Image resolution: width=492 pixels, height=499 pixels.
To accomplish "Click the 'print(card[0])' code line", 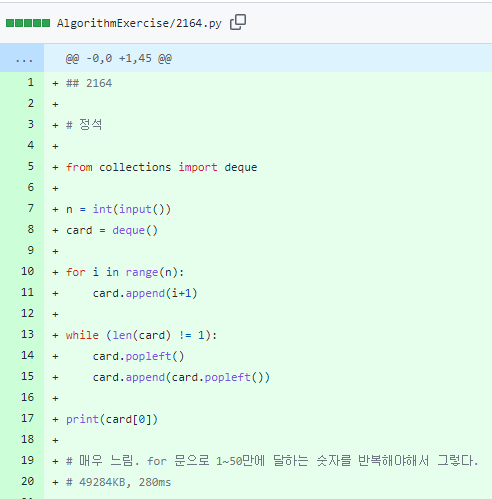I will click(112, 419).
